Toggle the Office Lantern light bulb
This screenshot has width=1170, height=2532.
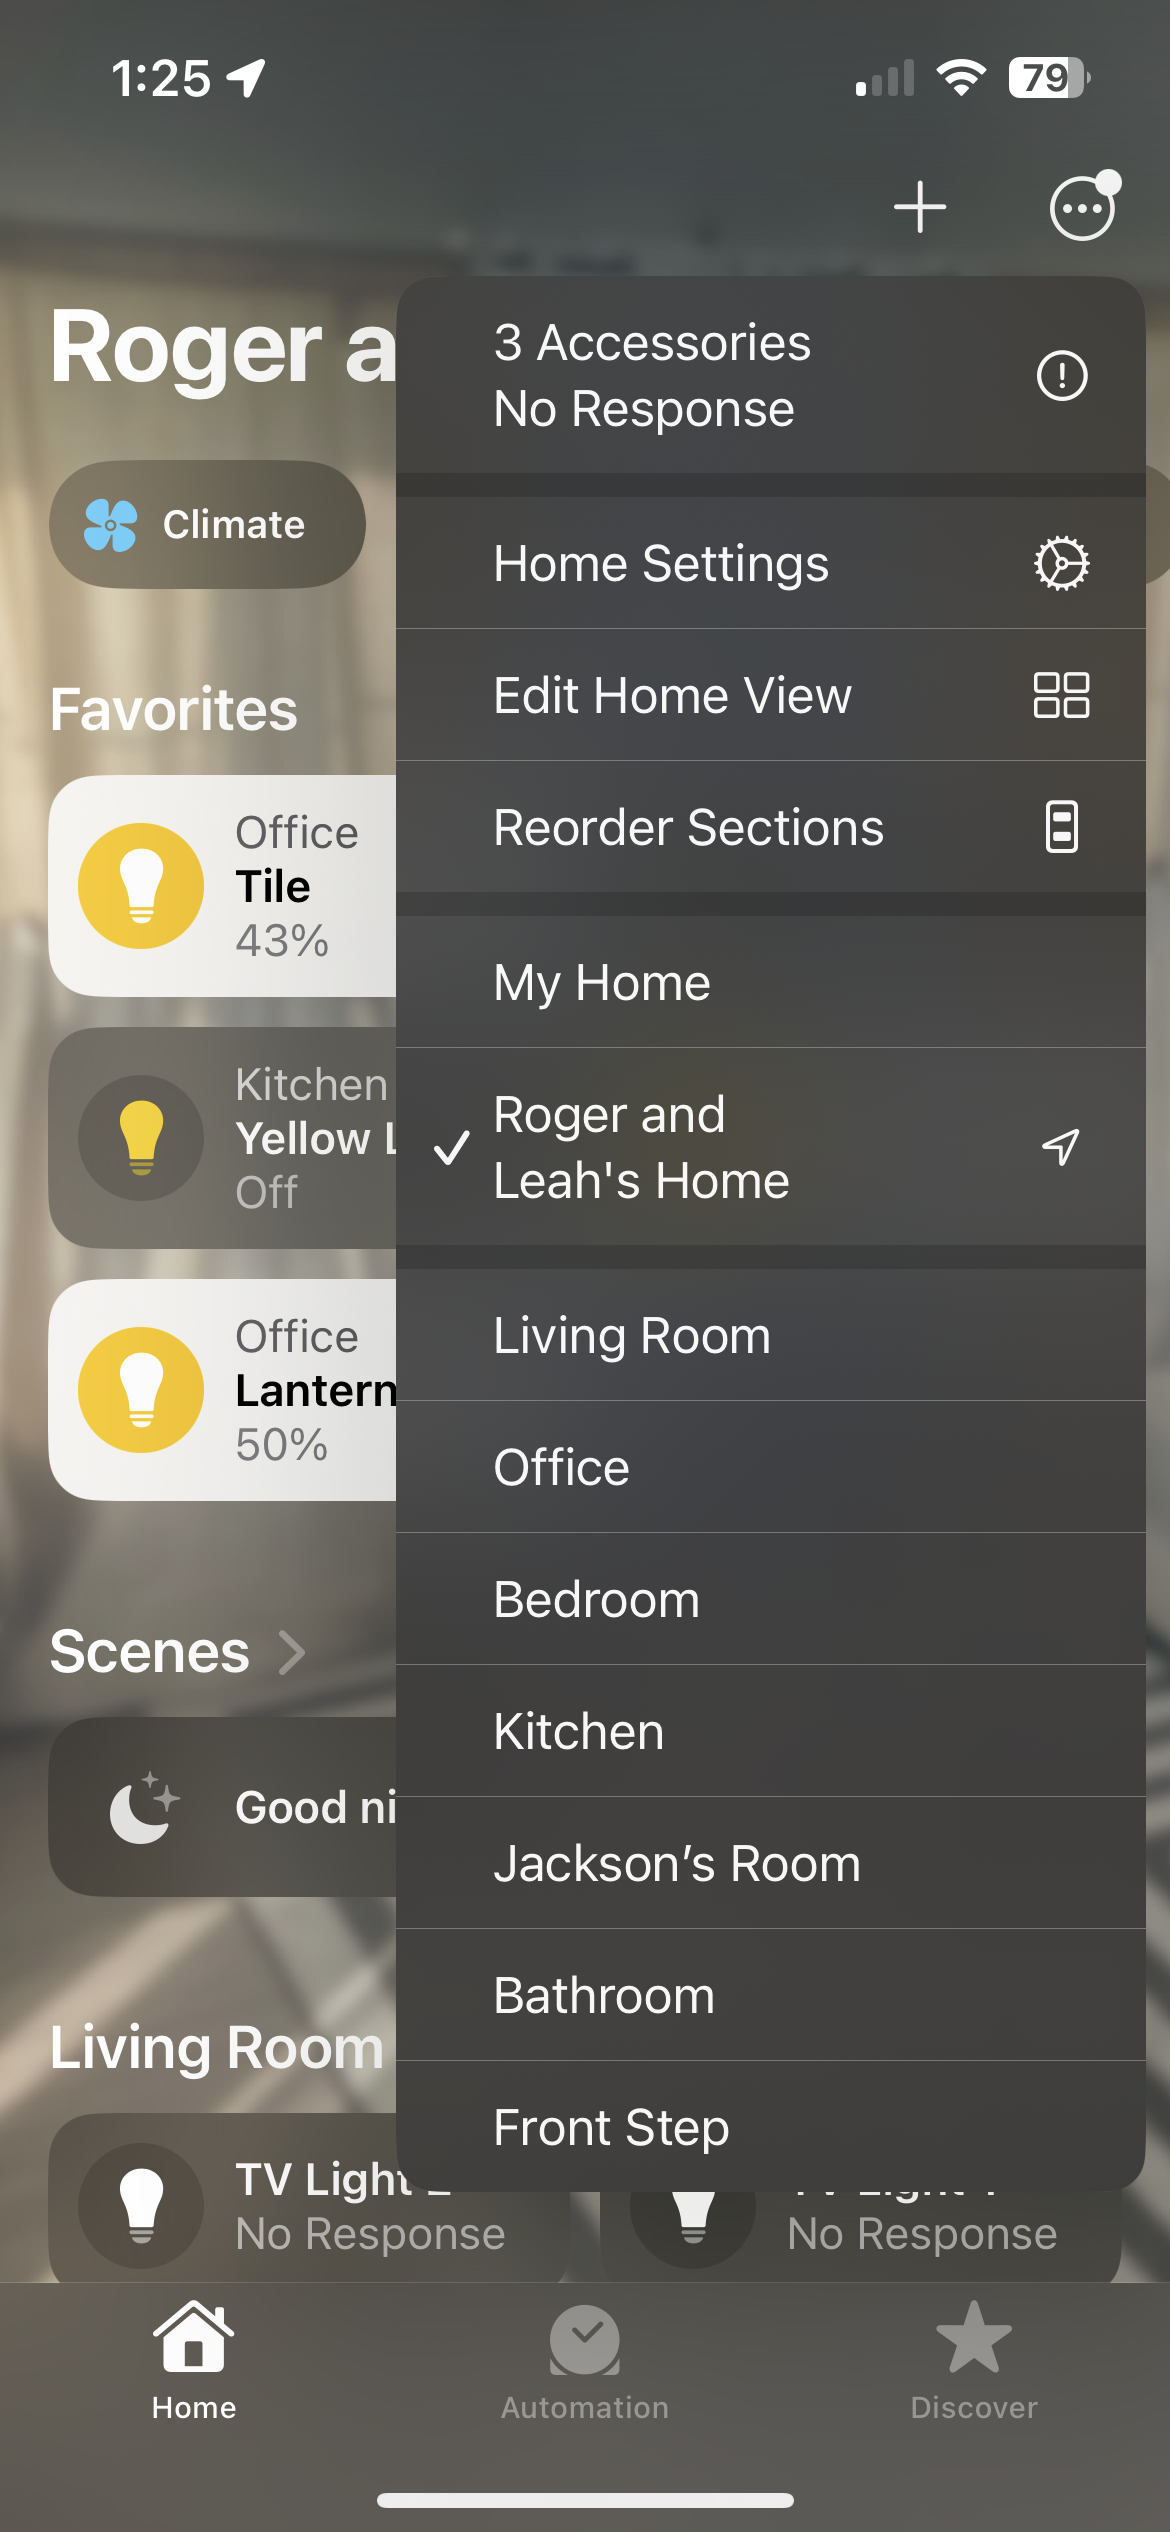click(x=141, y=1390)
